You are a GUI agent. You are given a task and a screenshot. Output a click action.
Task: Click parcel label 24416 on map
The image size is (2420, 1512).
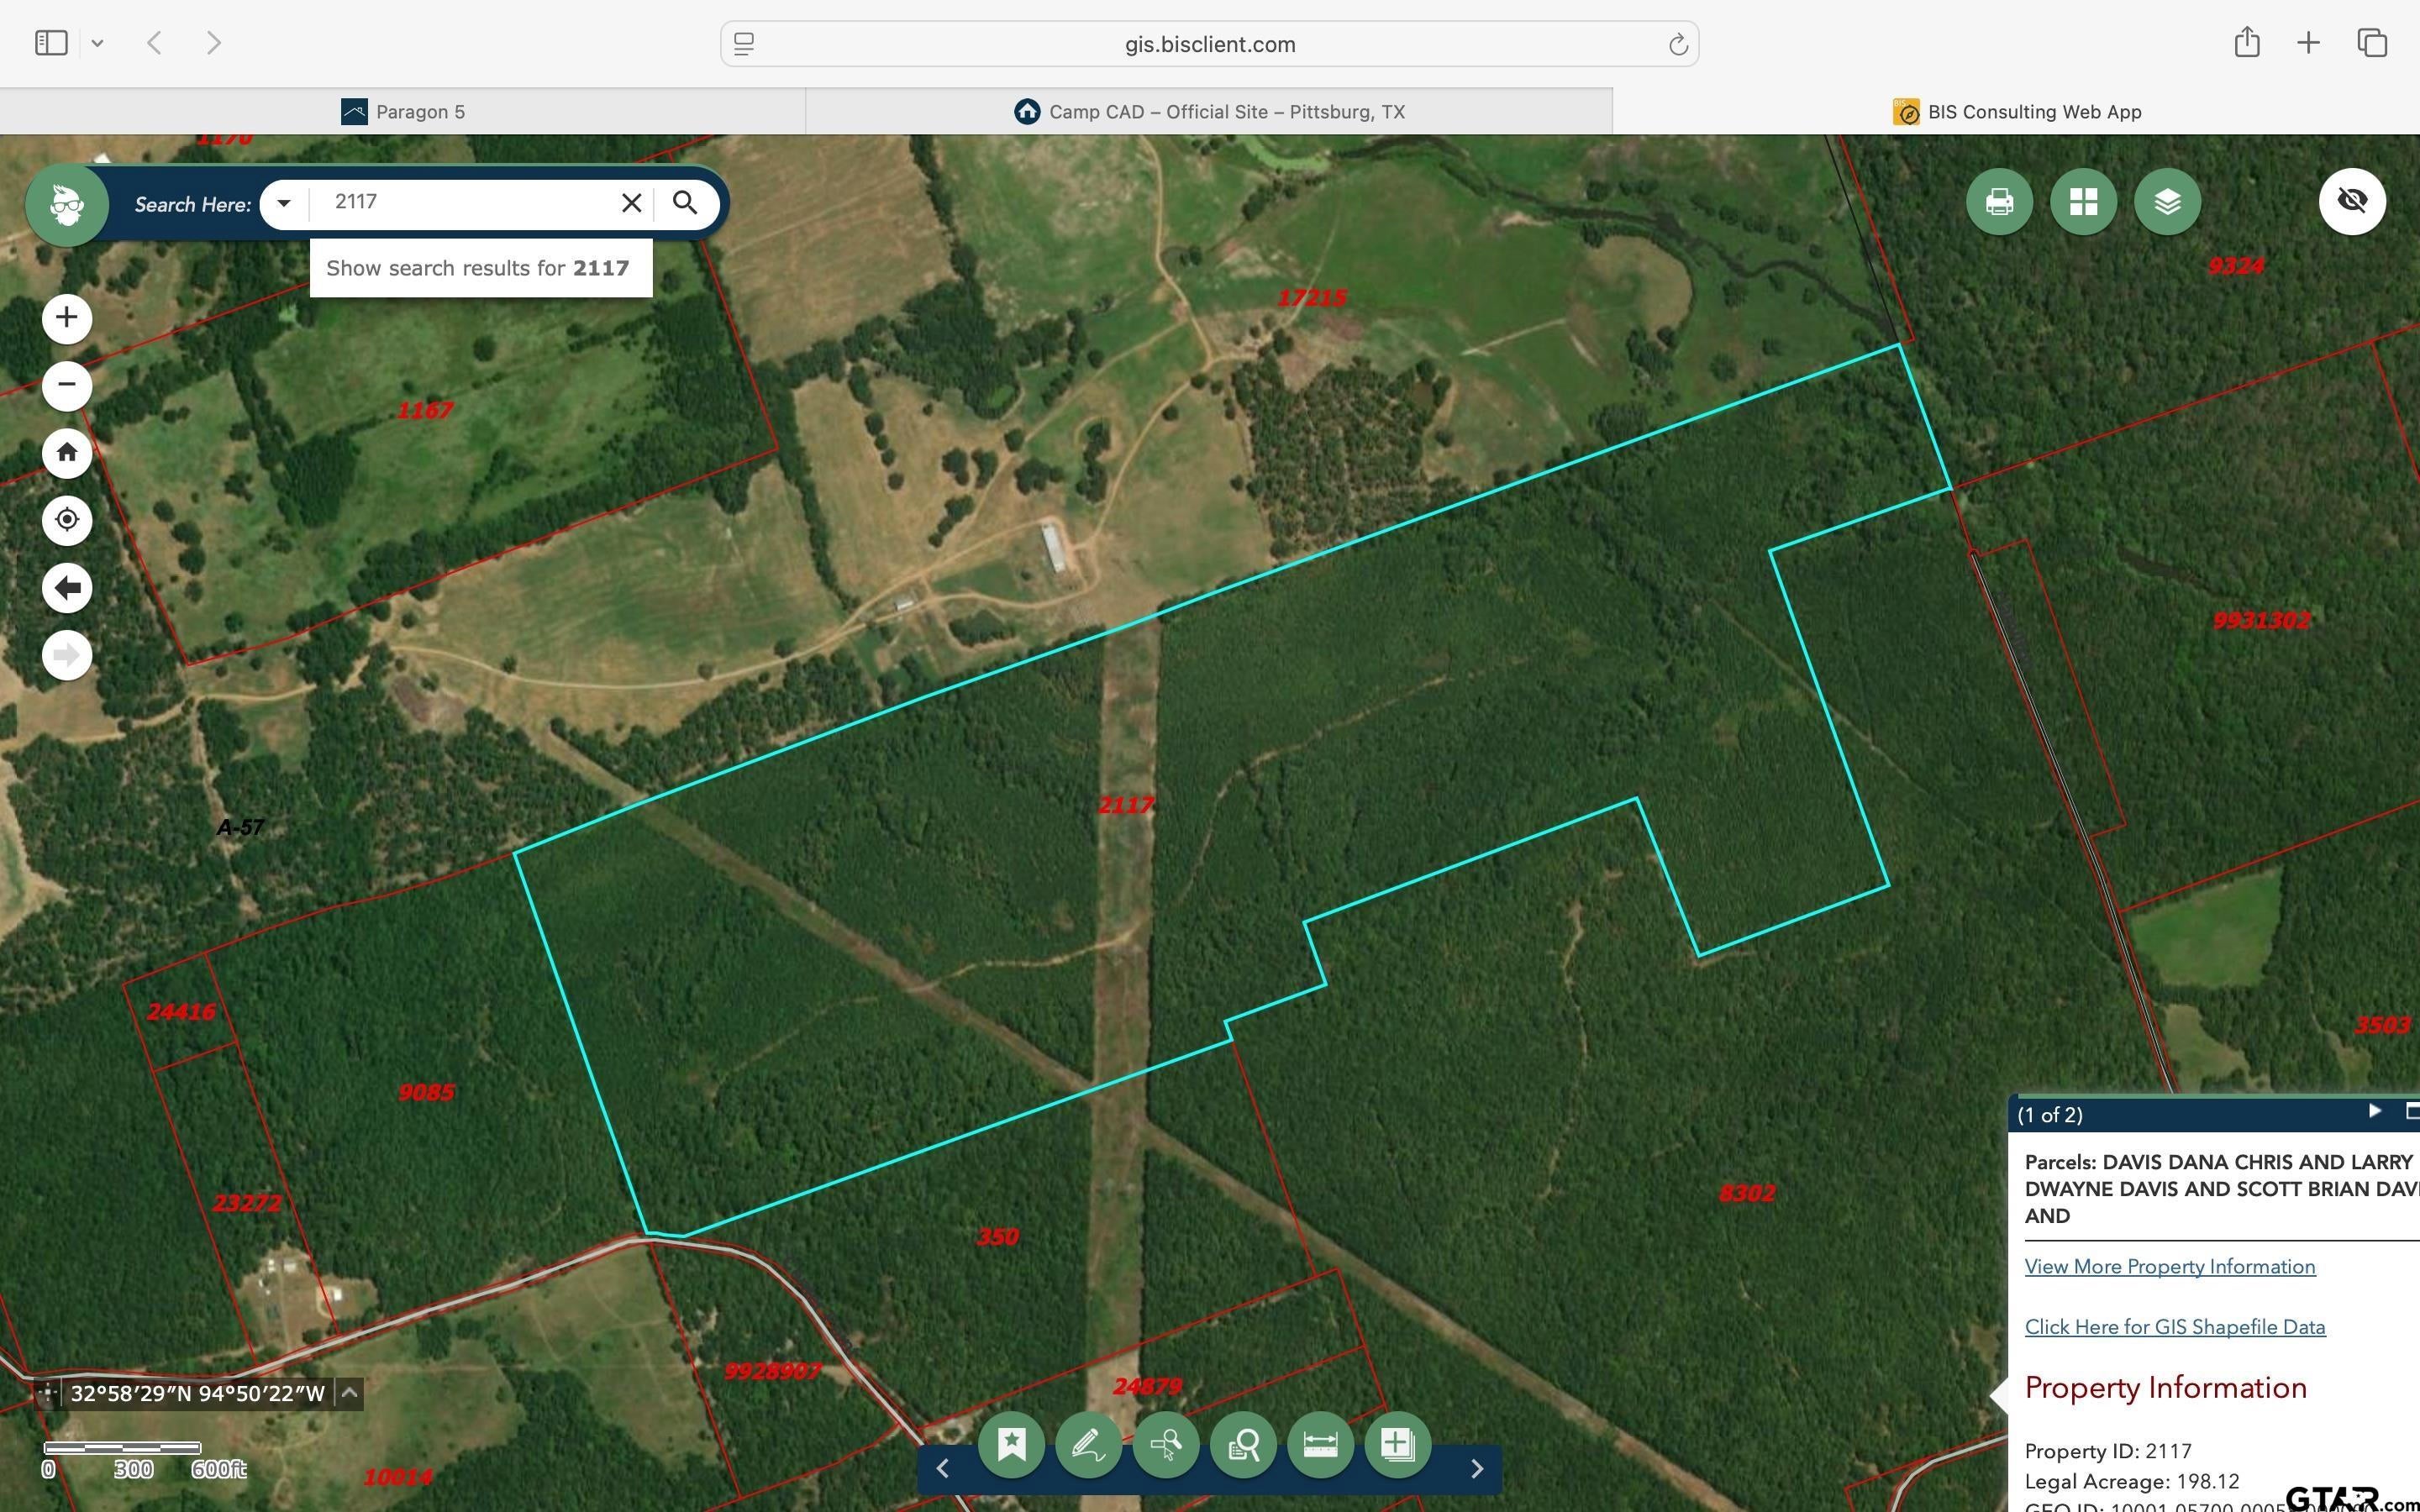(181, 1012)
